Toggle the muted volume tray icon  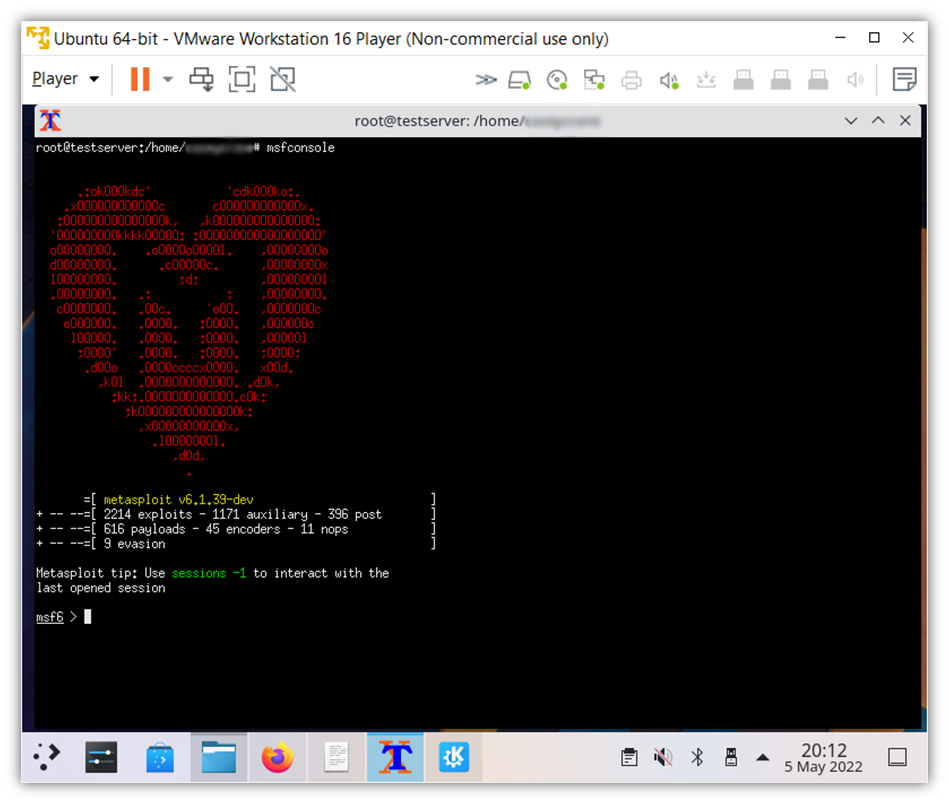663,757
